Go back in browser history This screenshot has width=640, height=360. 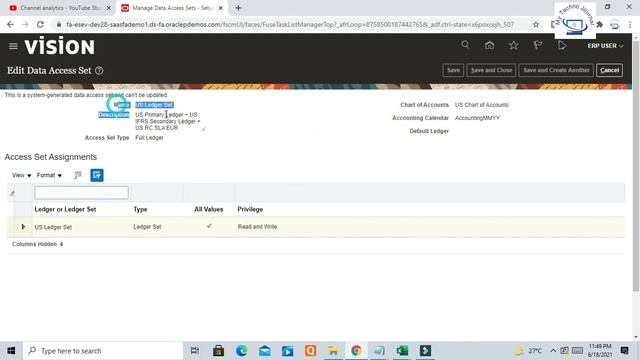(10, 24)
